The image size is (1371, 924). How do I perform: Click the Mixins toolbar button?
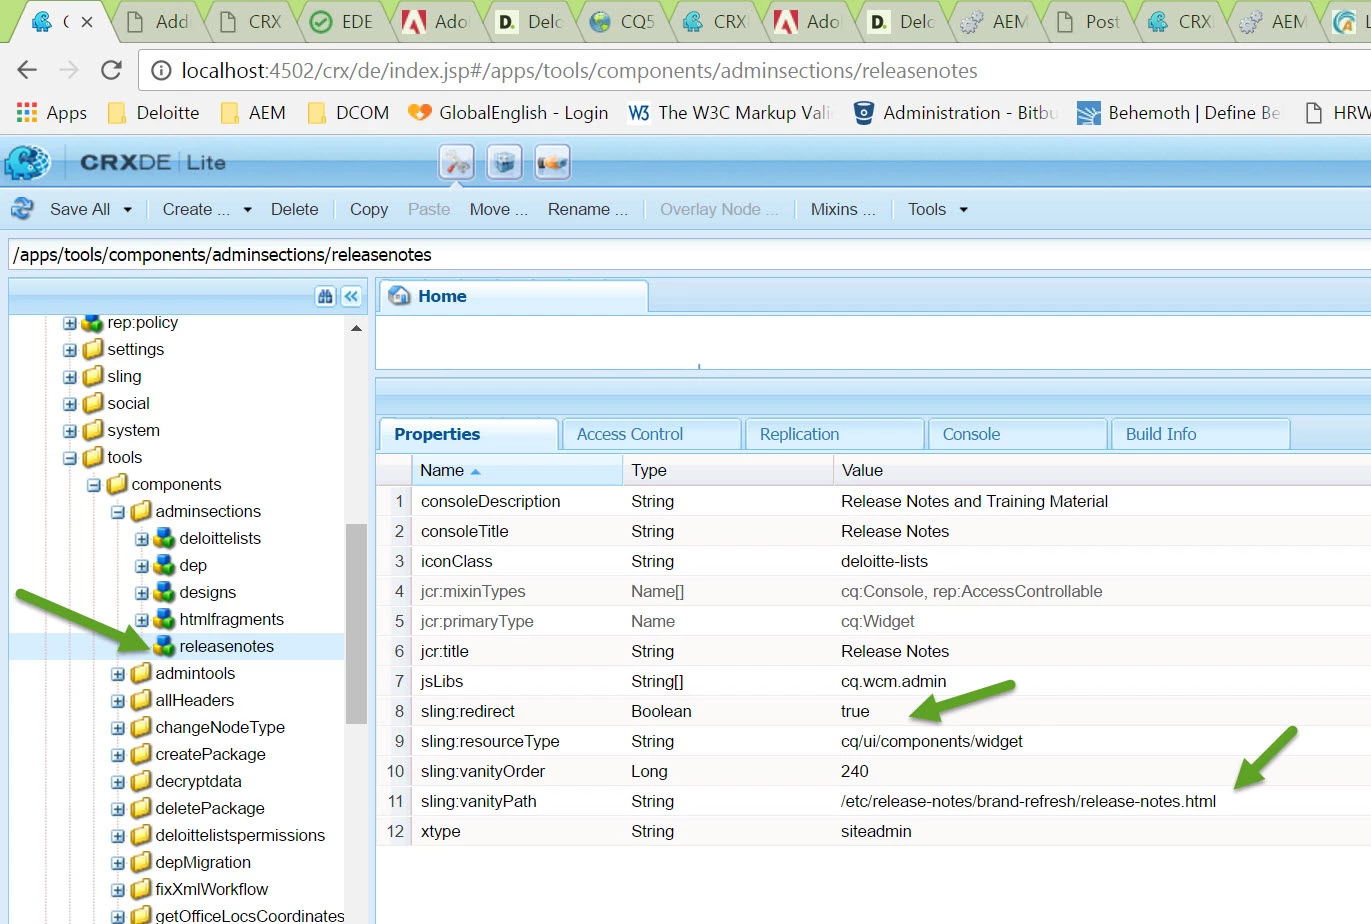click(x=843, y=209)
